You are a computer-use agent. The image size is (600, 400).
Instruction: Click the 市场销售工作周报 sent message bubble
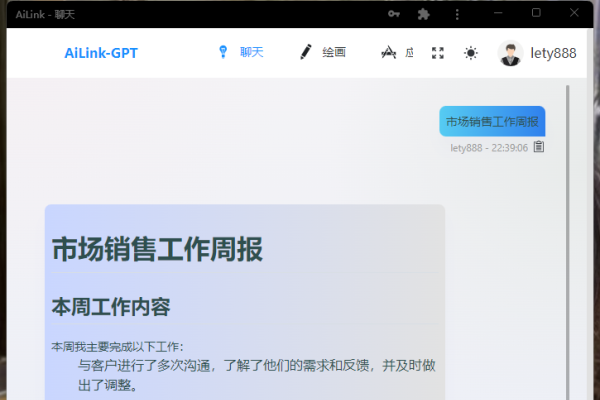pos(492,121)
